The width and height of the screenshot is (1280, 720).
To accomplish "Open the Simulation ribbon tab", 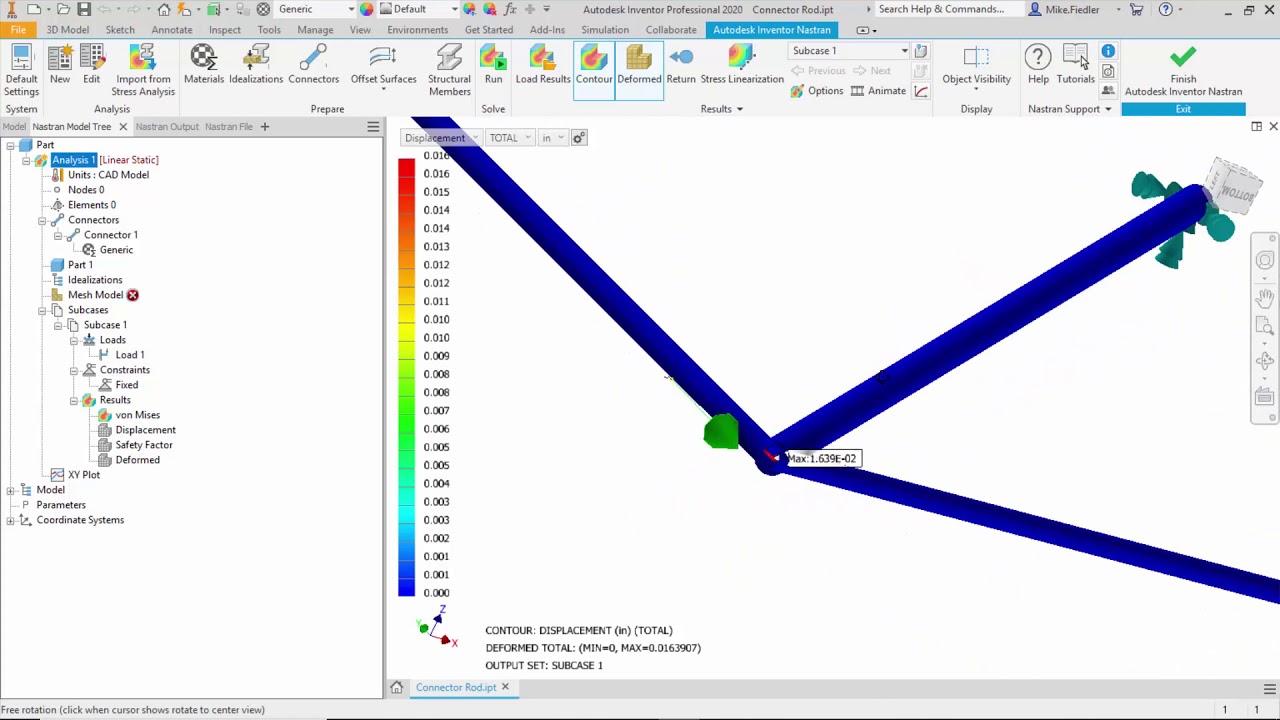I will pyautogui.click(x=605, y=30).
